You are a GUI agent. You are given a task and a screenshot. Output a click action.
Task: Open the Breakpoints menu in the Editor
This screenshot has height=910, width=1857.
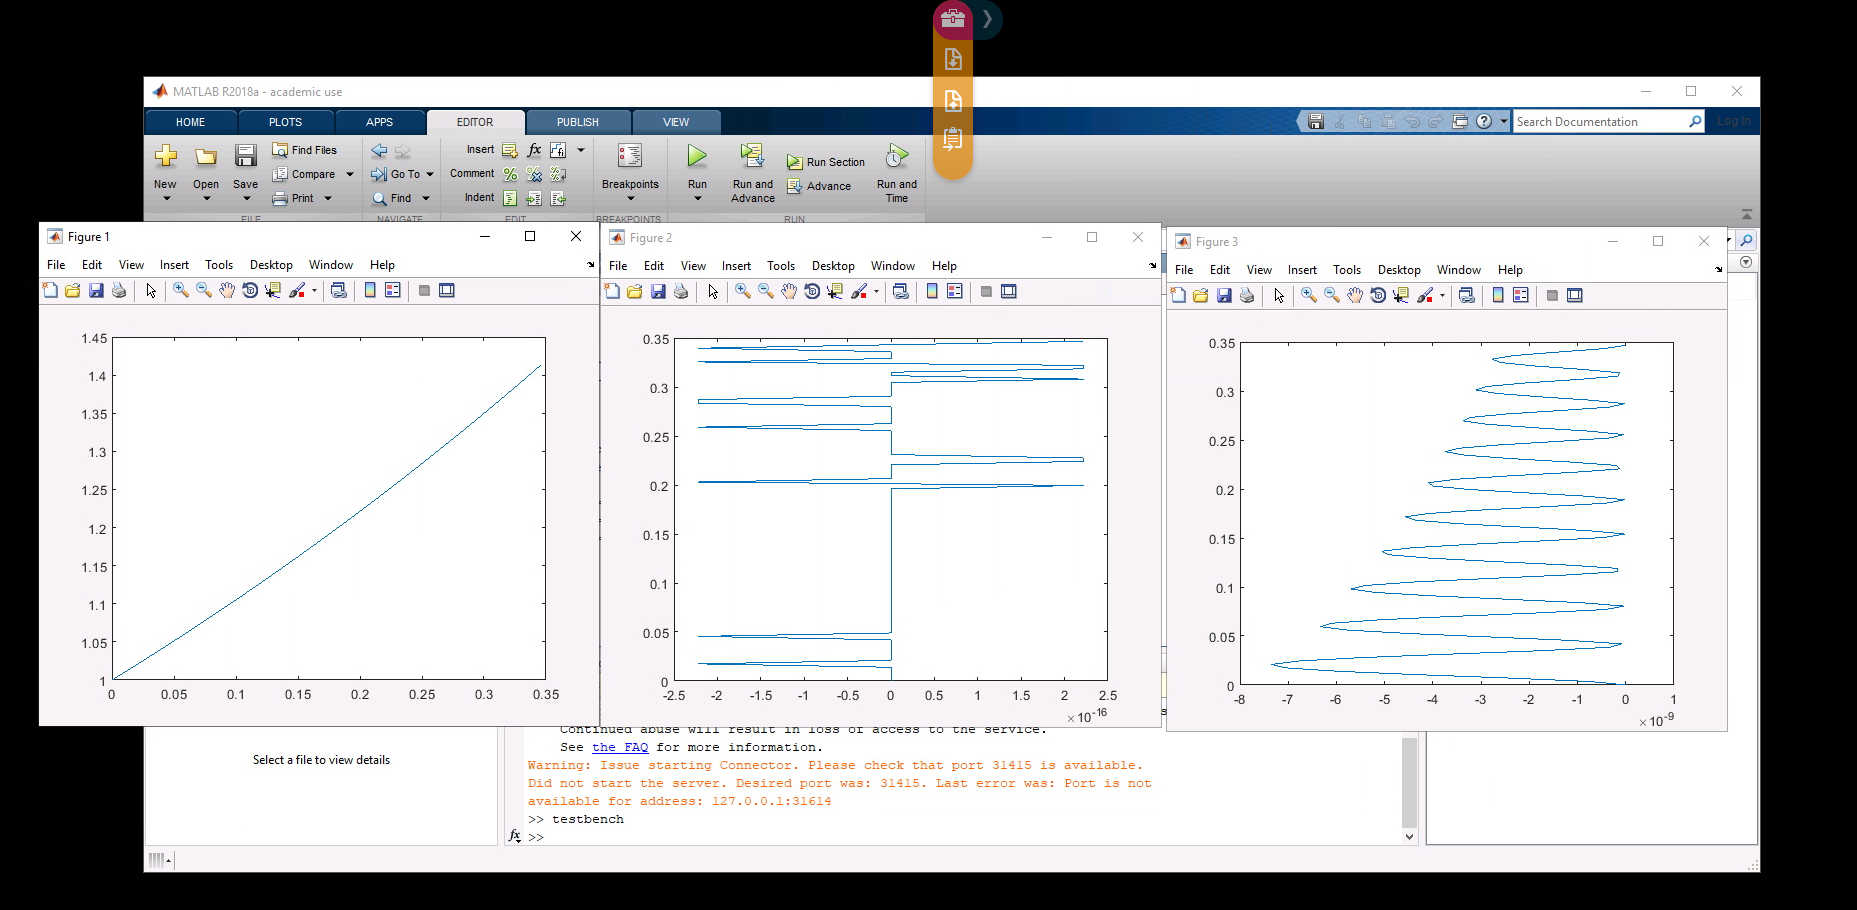pyautogui.click(x=630, y=172)
